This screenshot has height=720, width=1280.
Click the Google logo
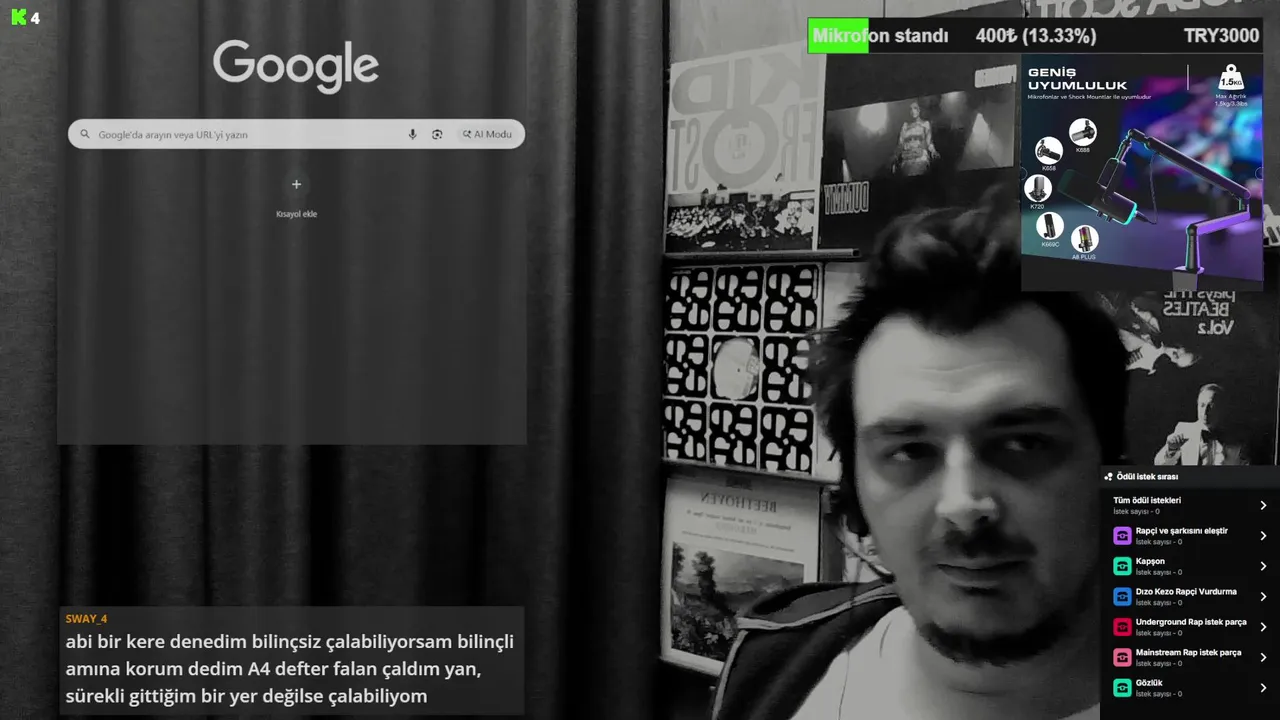296,67
